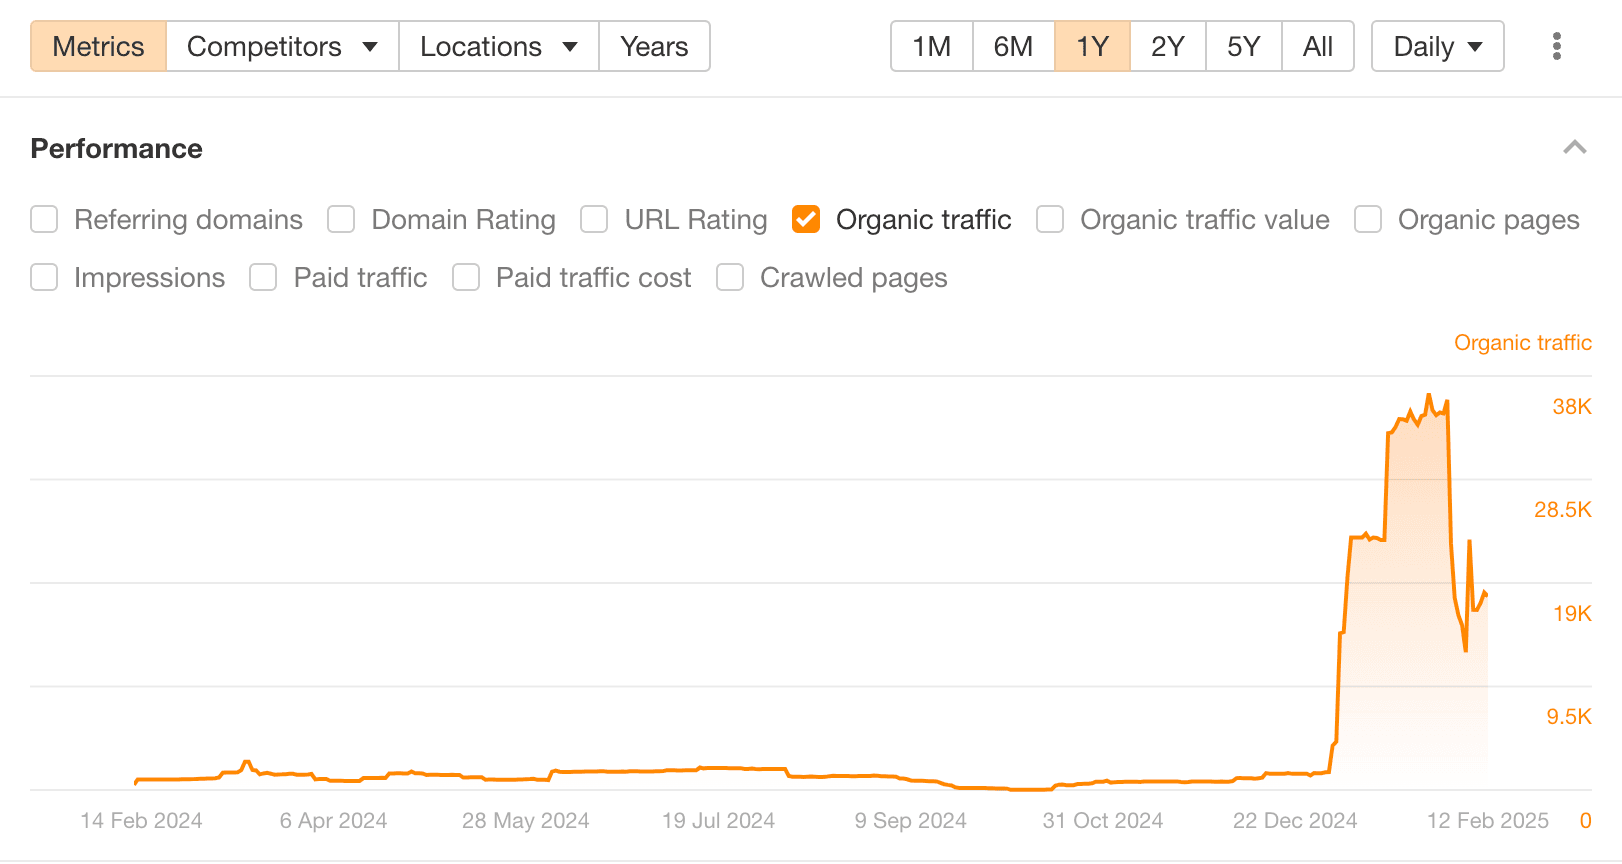
Task: Enable the Referring domains checkbox
Action: (x=44, y=219)
